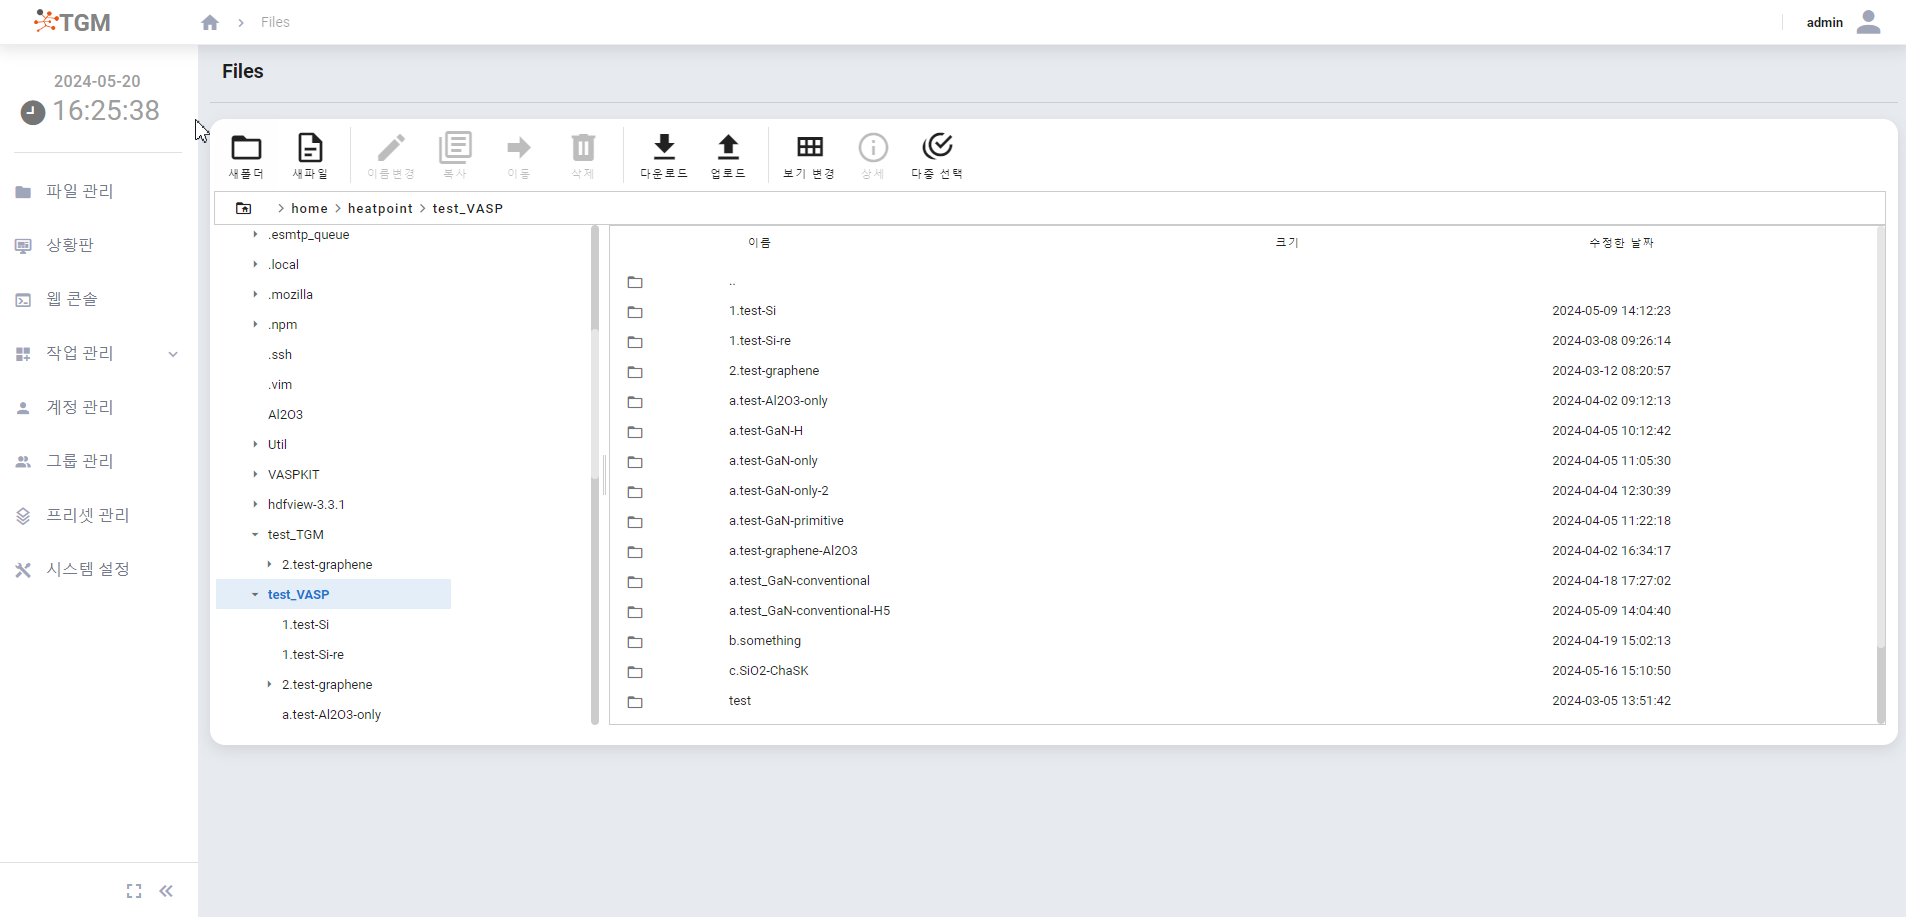Toggle fullscreen using the bottom-left icon

[134, 891]
